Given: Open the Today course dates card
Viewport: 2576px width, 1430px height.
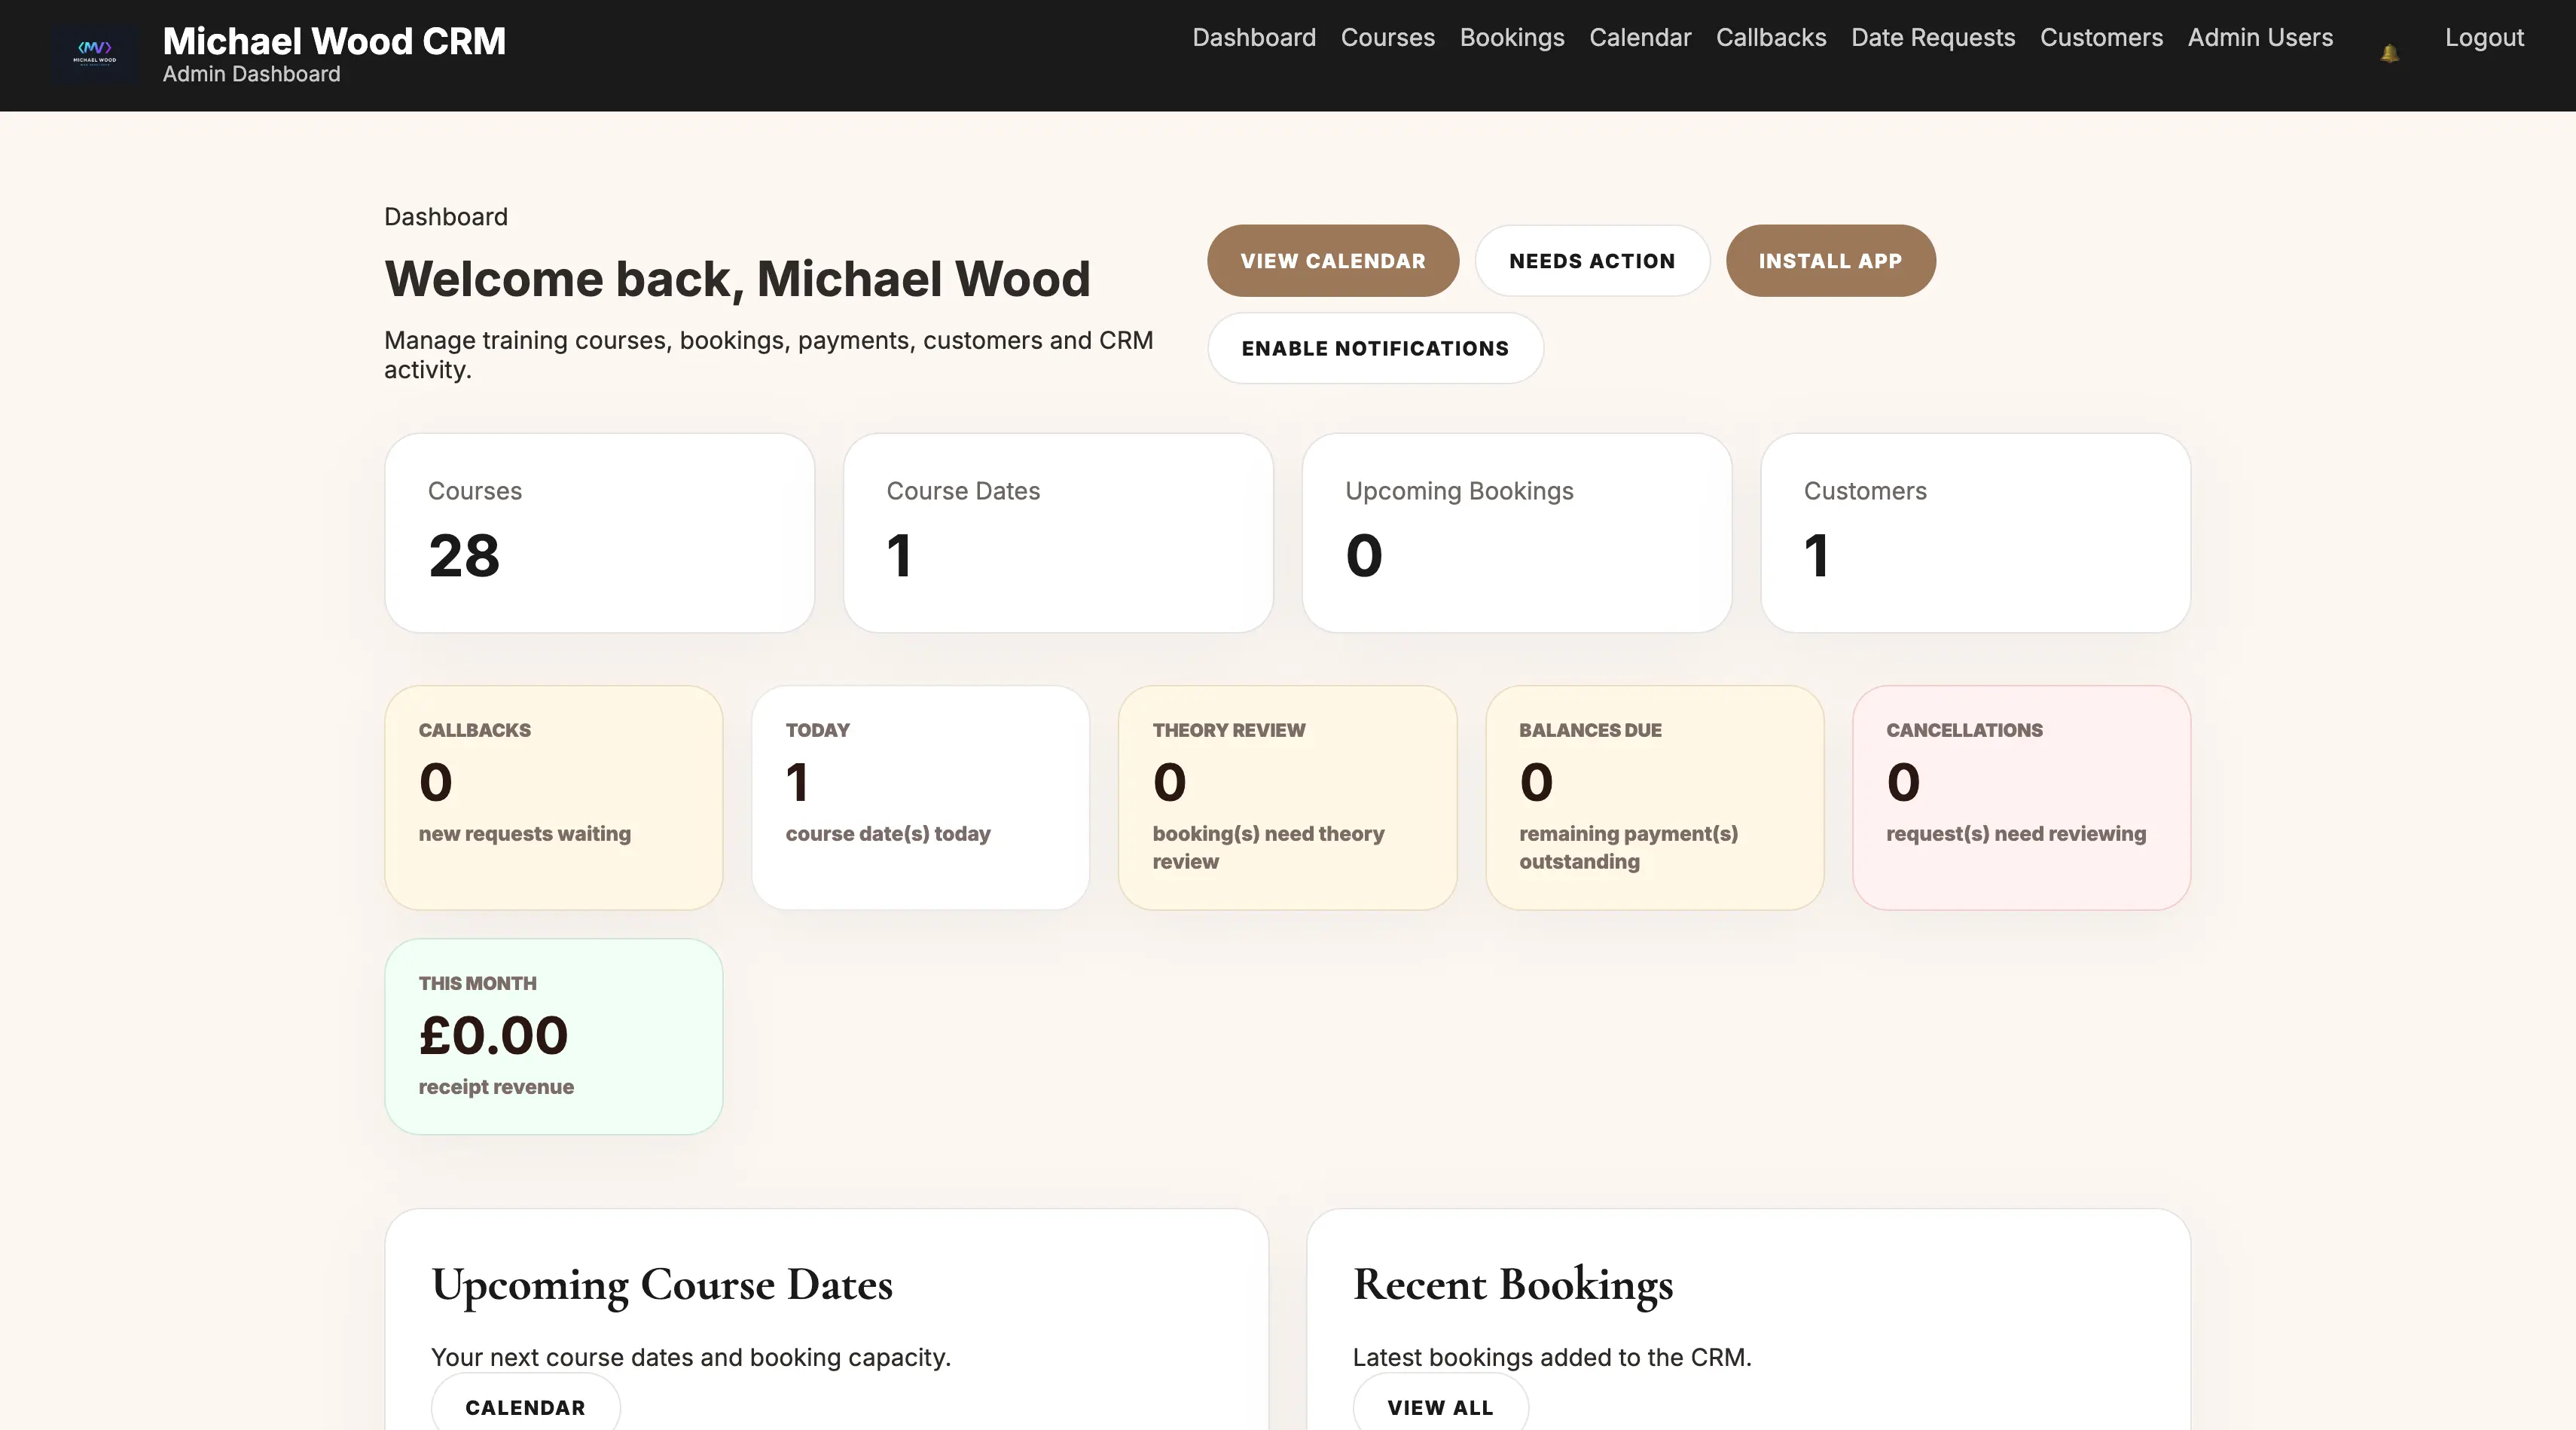Looking at the screenshot, I should pos(920,798).
